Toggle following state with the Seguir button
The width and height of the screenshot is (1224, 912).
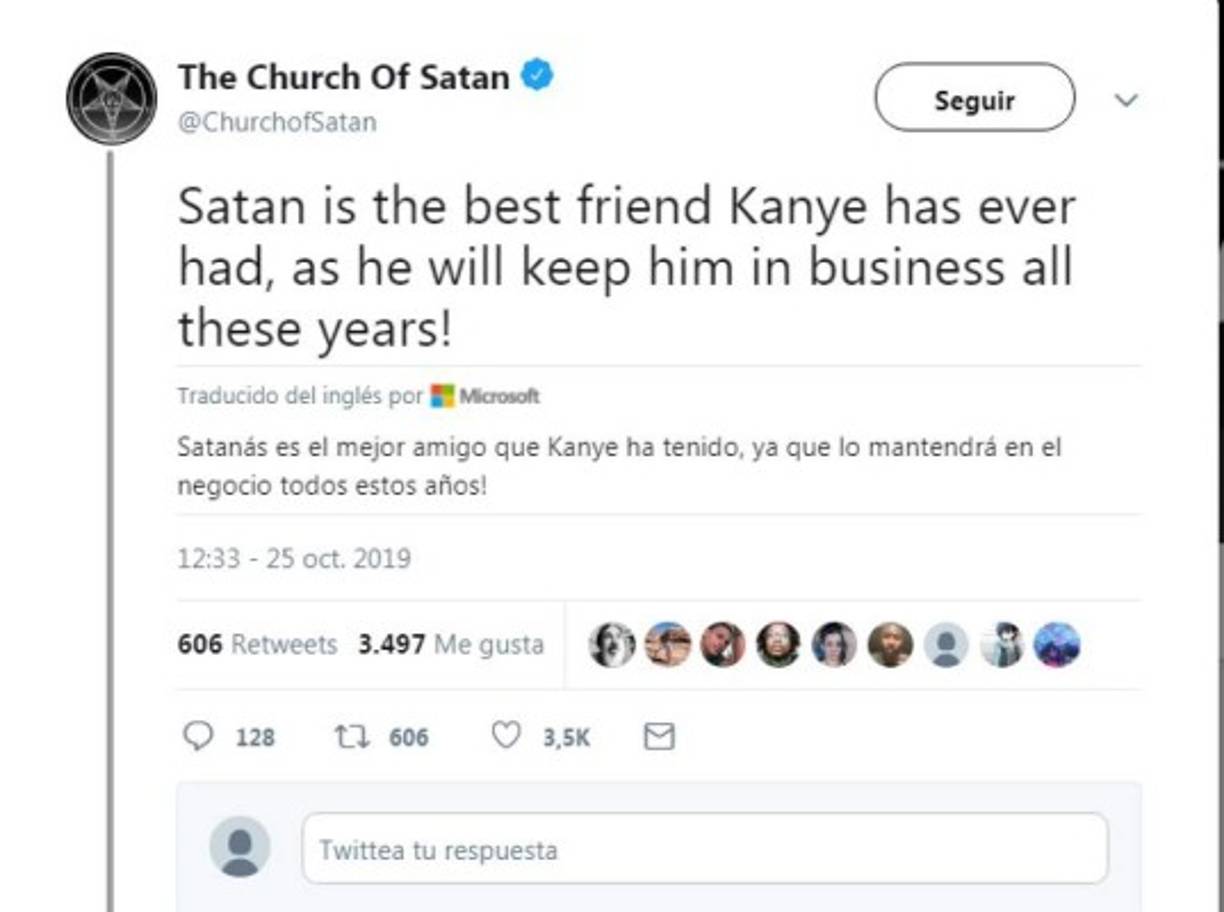(x=973, y=98)
